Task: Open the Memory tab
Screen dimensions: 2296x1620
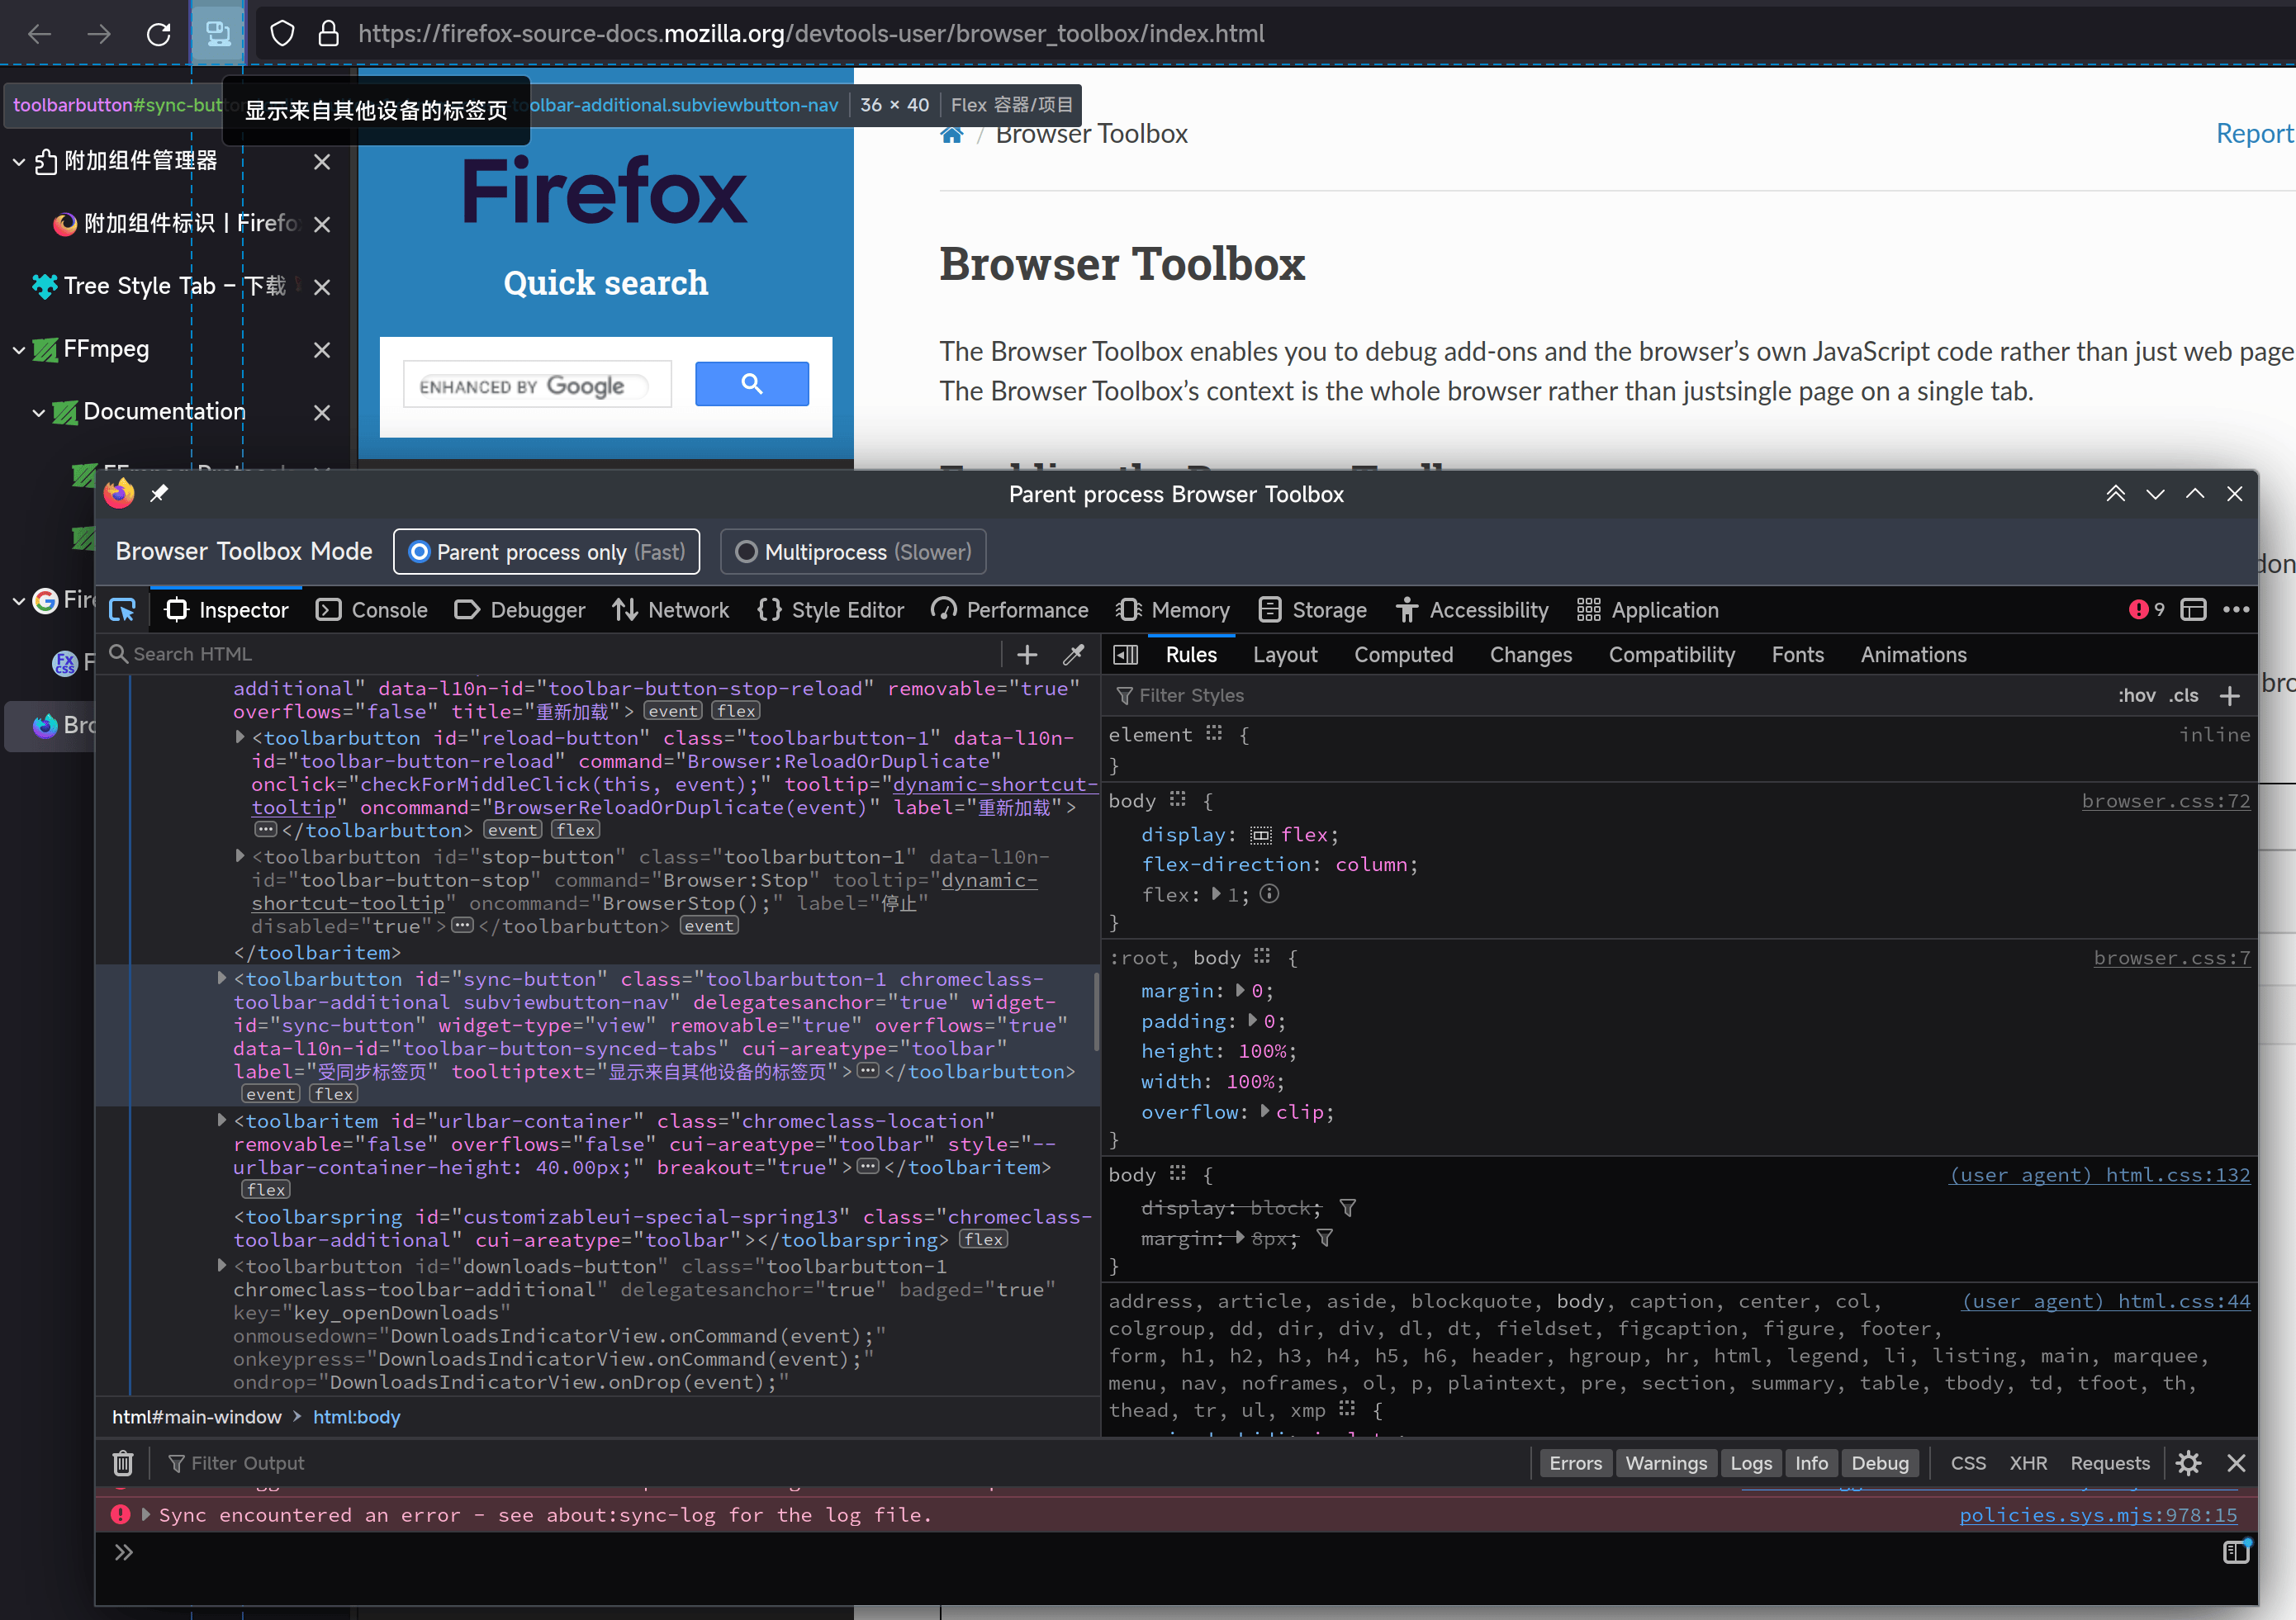Action: pyautogui.click(x=1172, y=610)
